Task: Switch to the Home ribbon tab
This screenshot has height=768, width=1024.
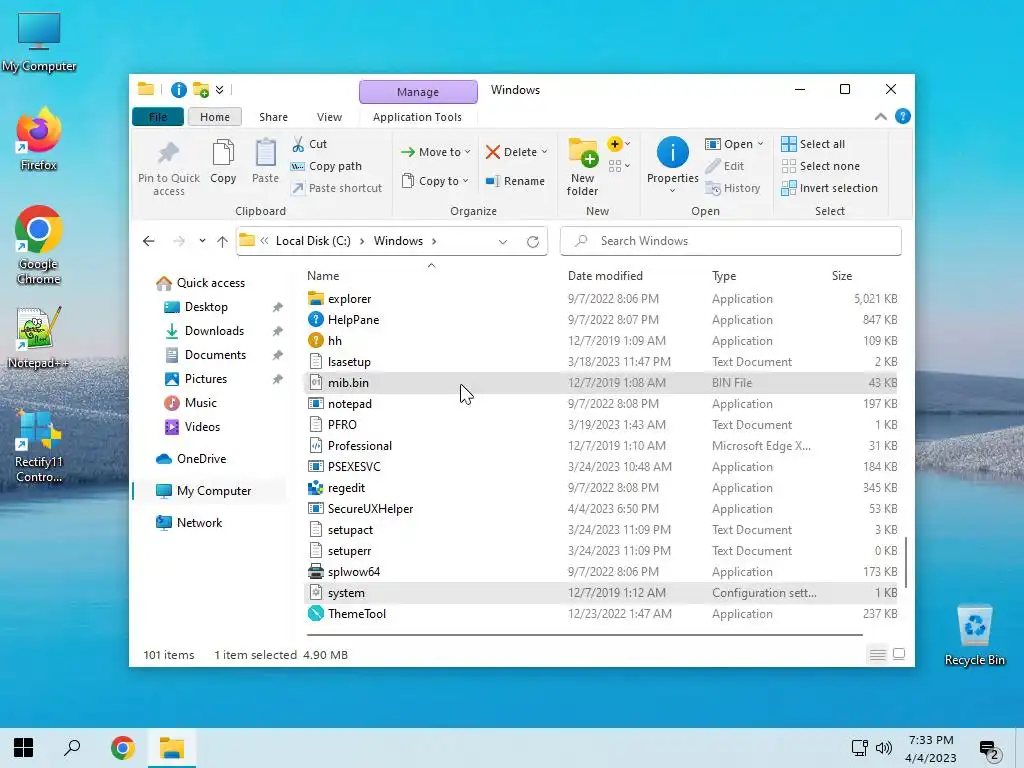Action: (215, 117)
